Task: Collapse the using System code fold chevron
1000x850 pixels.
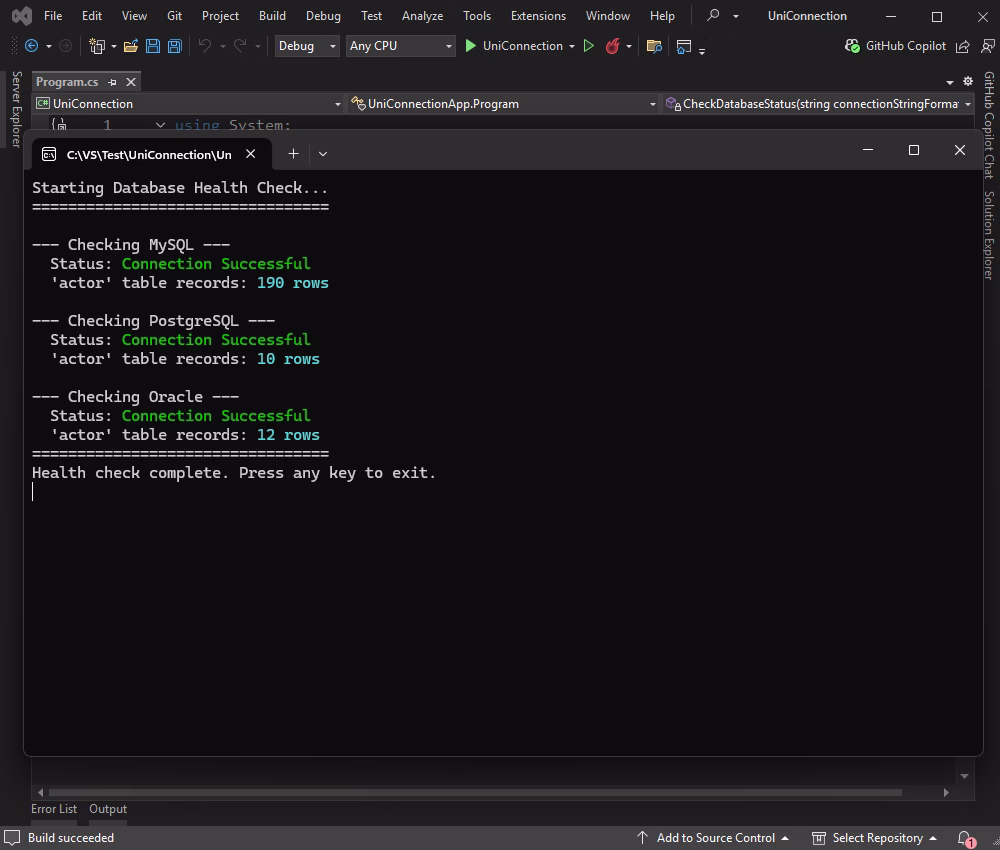Action: [x=160, y=125]
